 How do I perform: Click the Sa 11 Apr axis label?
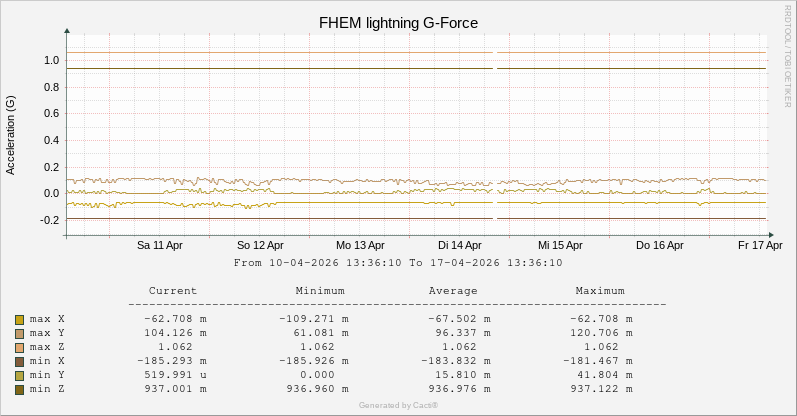pyautogui.click(x=160, y=245)
